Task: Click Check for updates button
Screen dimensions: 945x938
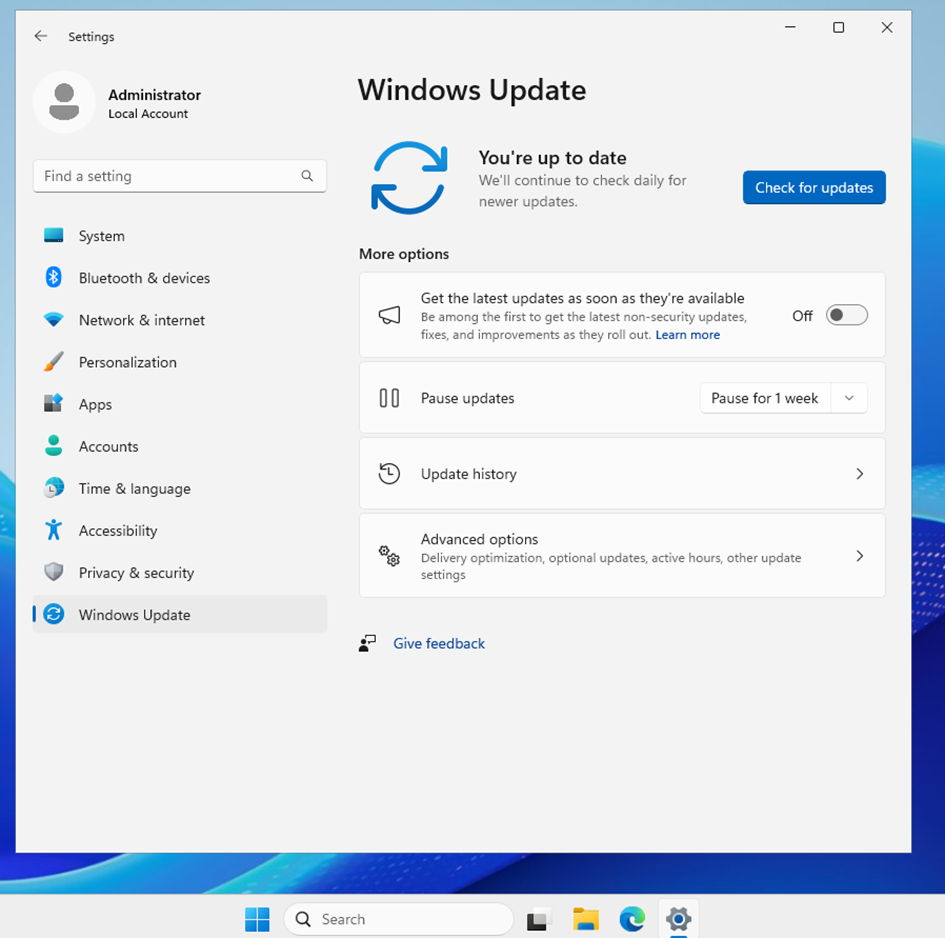Action: click(x=814, y=187)
